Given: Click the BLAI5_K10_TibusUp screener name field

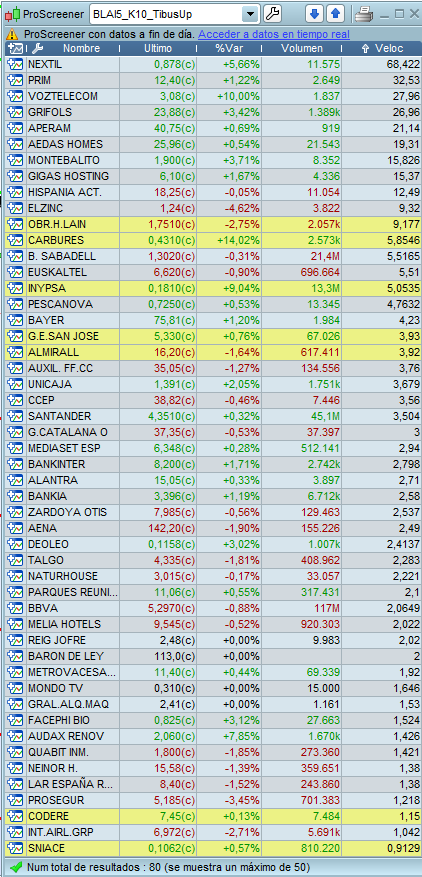Looking at the screenshot, I should 166,14.
